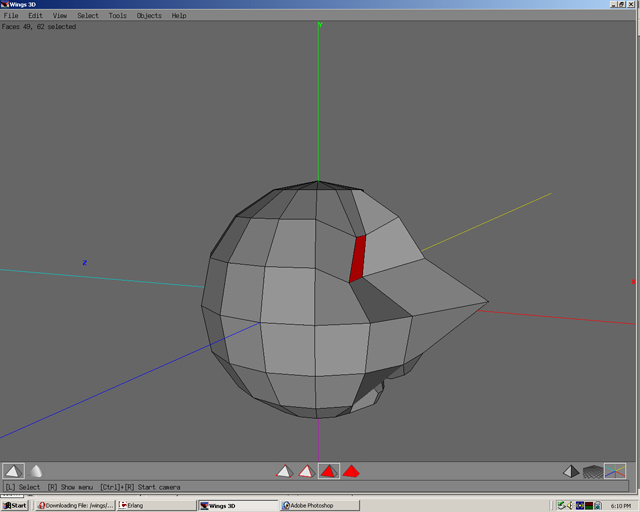The height and width of the screenshot is (512, 640).
Task: Switch to Erlang in the taskbar
Action: pyautogui.click(x=153, y=505)
